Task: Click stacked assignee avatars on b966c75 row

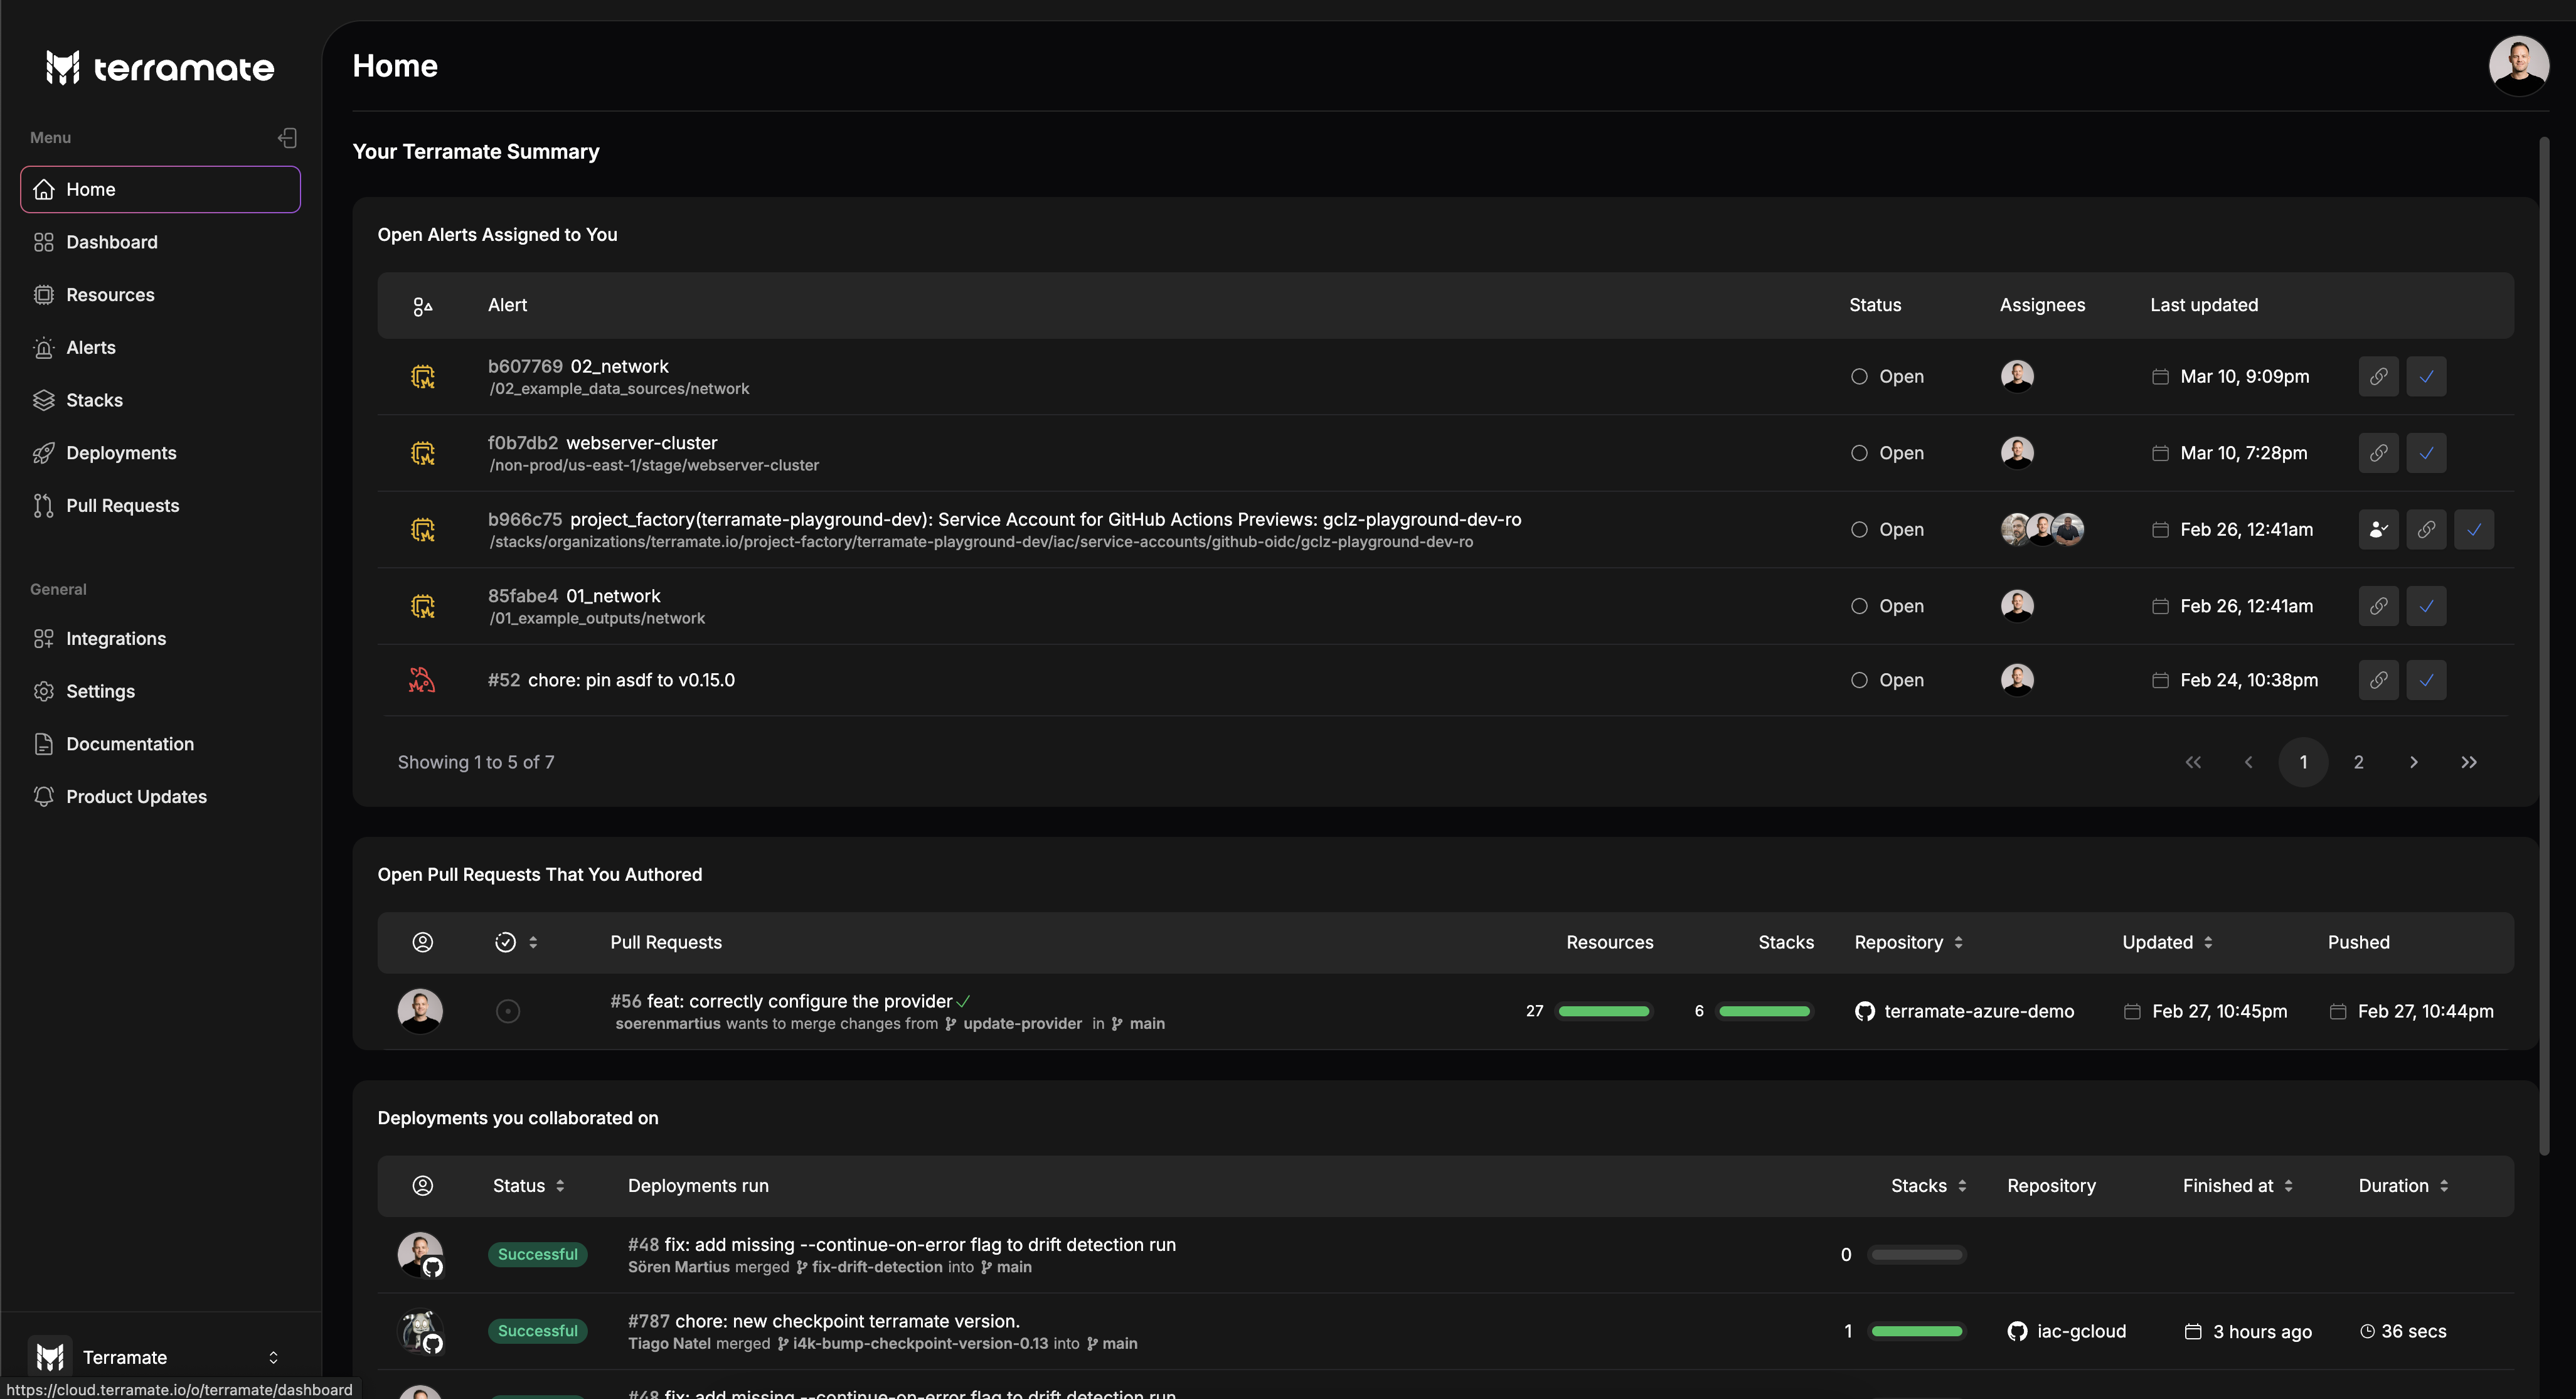Action: (2042, 530)
